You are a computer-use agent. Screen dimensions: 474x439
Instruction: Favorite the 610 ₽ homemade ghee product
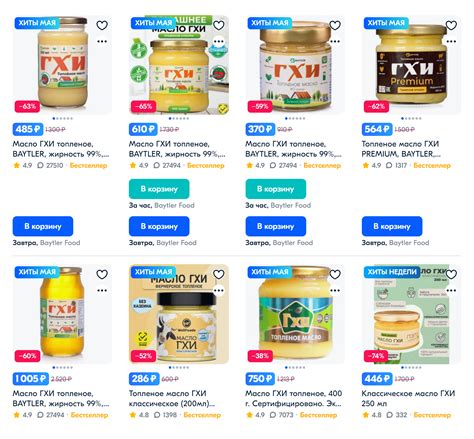pyautogui.click(x=218, y=25)
